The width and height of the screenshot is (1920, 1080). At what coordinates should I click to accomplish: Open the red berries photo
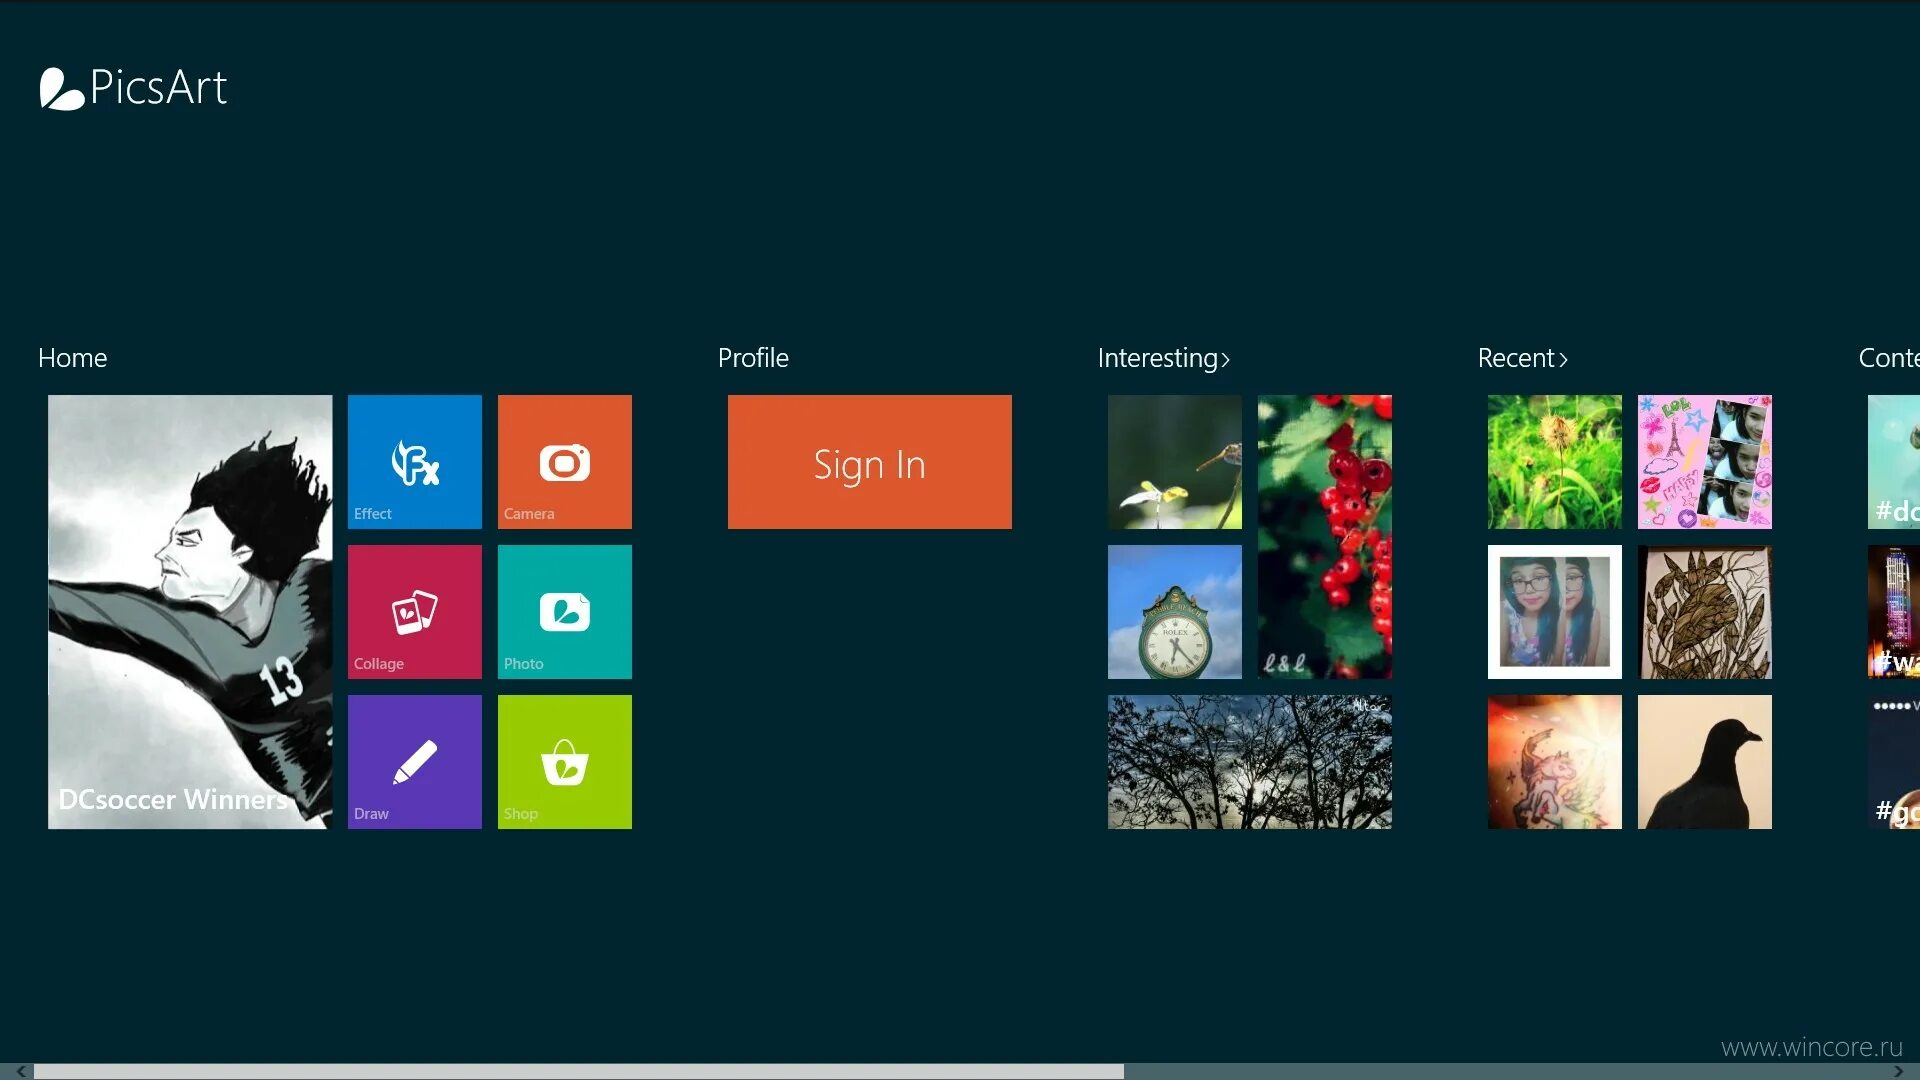click(x=1324, y=536)
